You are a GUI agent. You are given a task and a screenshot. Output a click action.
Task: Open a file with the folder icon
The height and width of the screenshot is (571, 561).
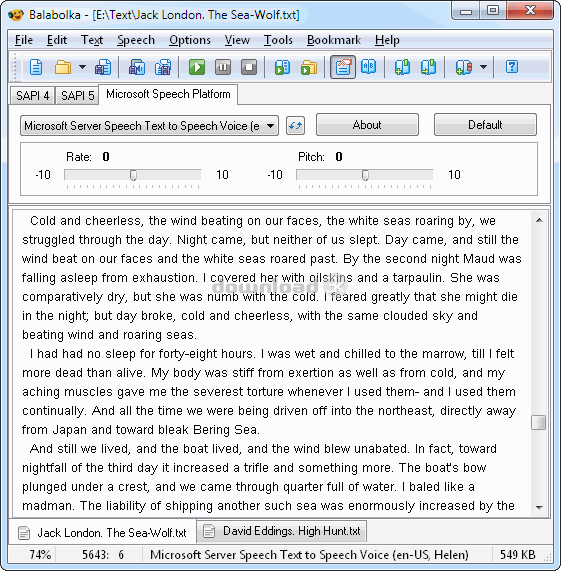click(x=63, y=67)
